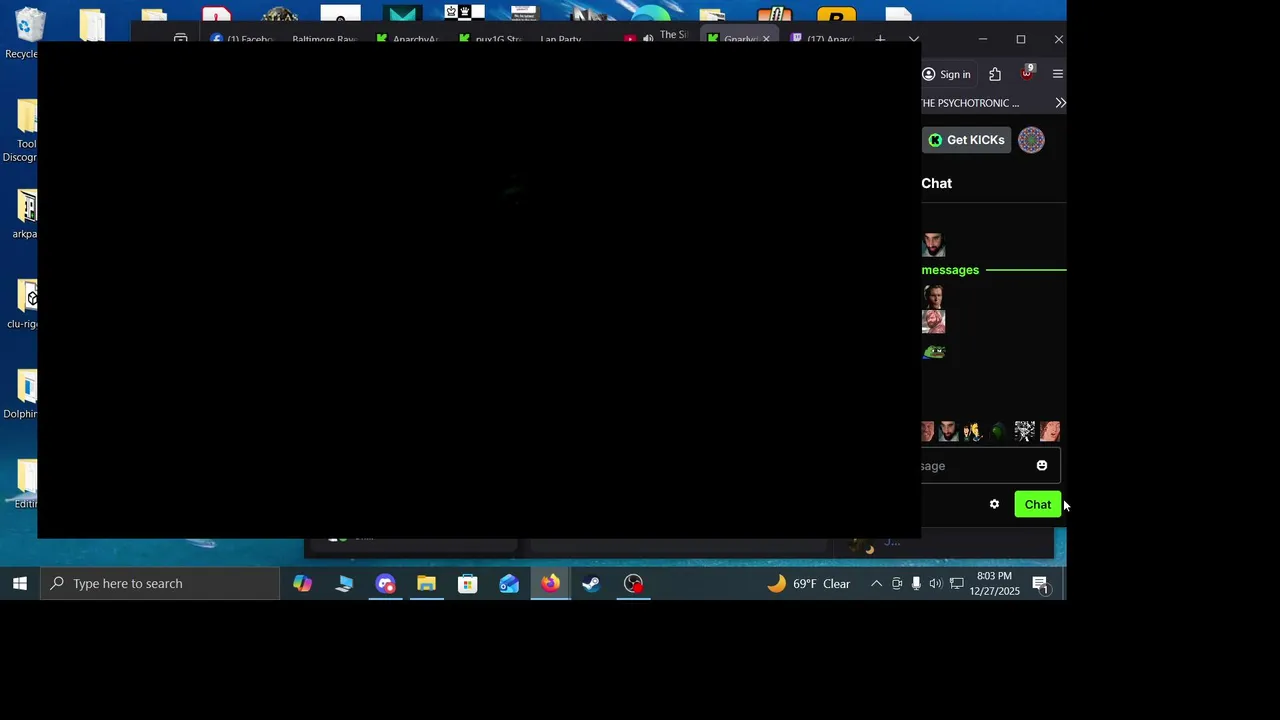Open Microsoft Store from the taskbar
This screenshot has width=1280, height=720.
(x=467, y=583)
